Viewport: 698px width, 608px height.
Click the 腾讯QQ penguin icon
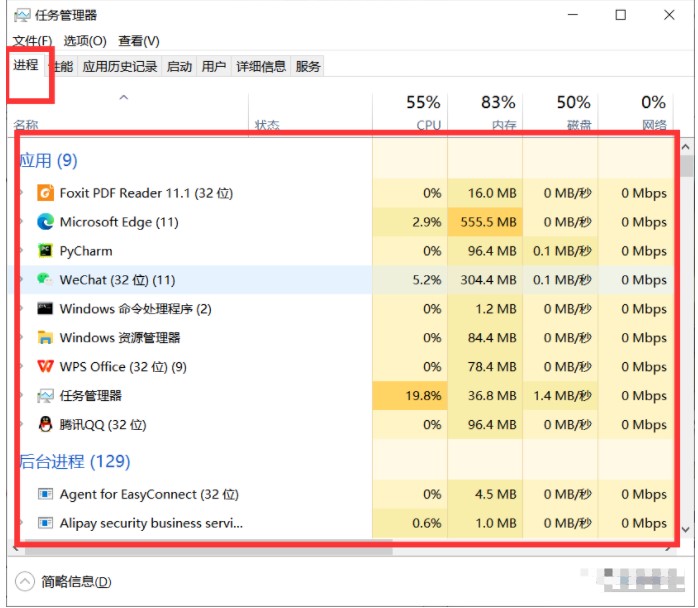click(45, 424)
